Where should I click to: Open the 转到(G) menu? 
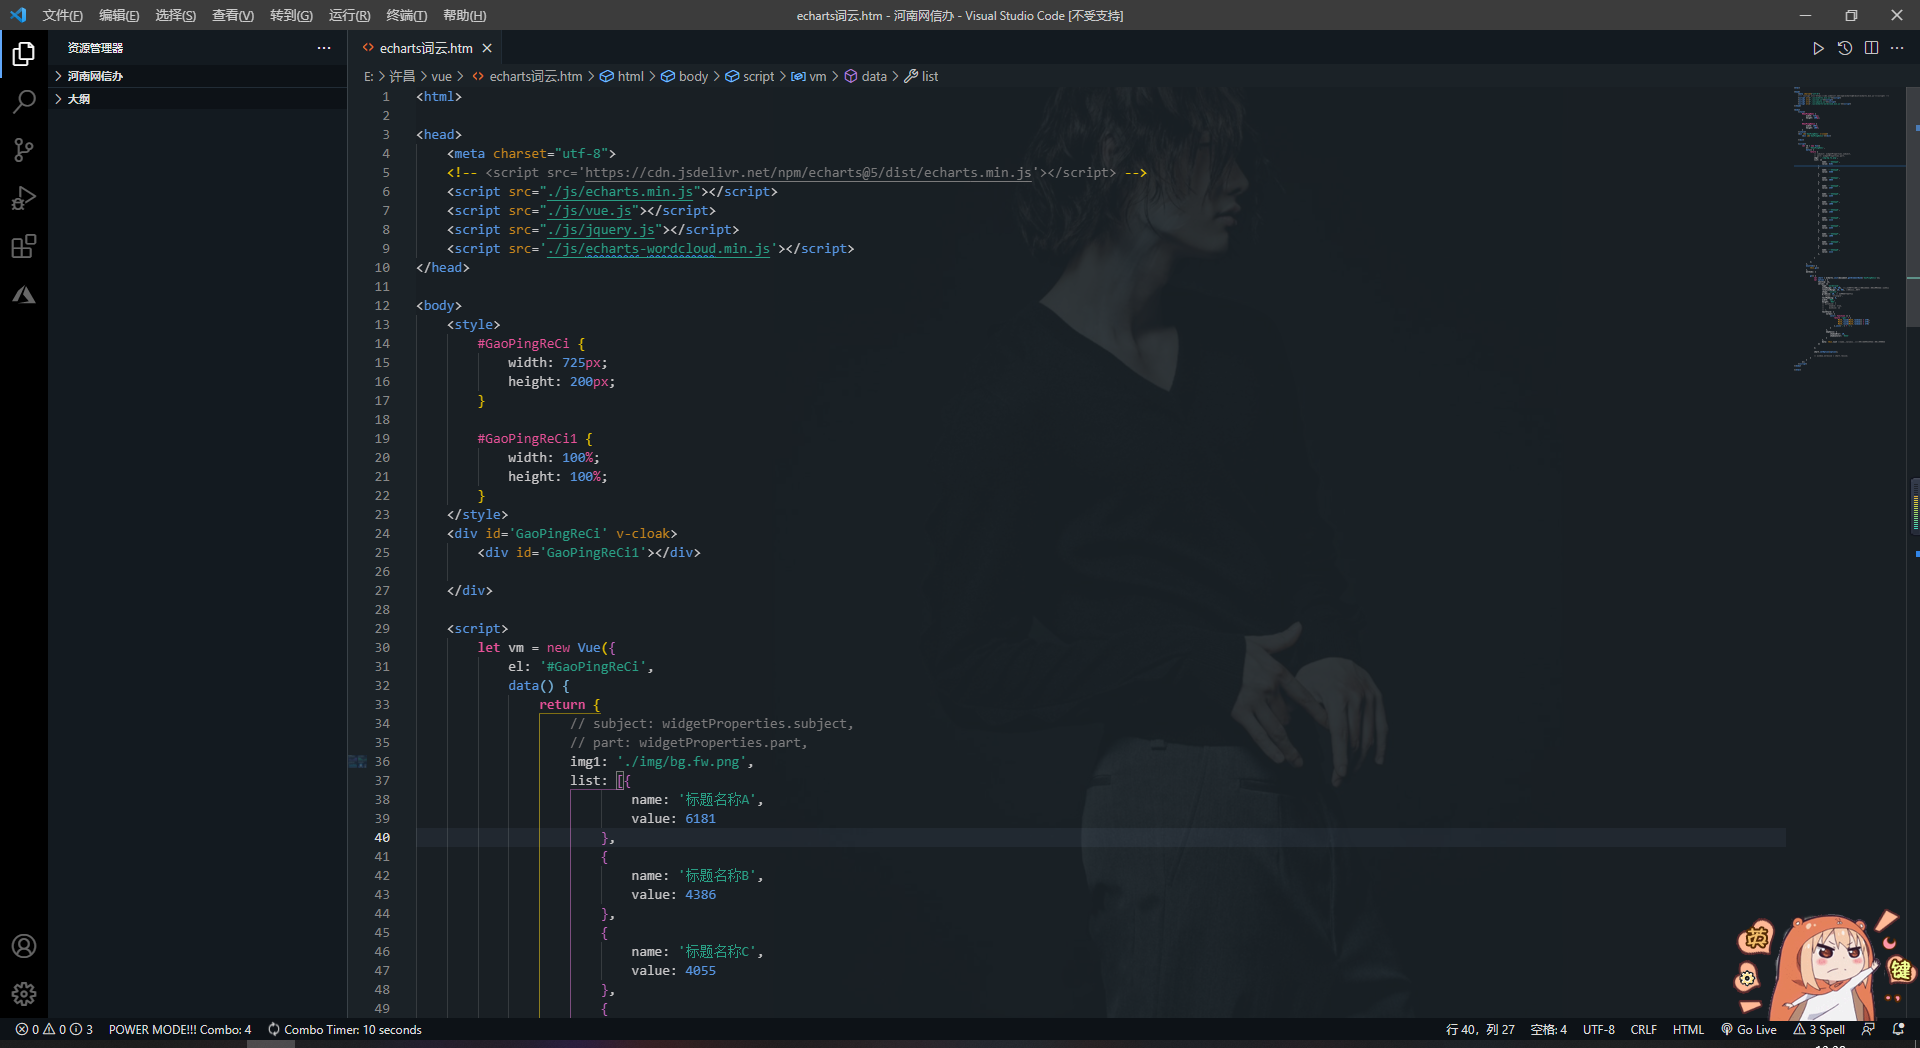coord(291,15)
